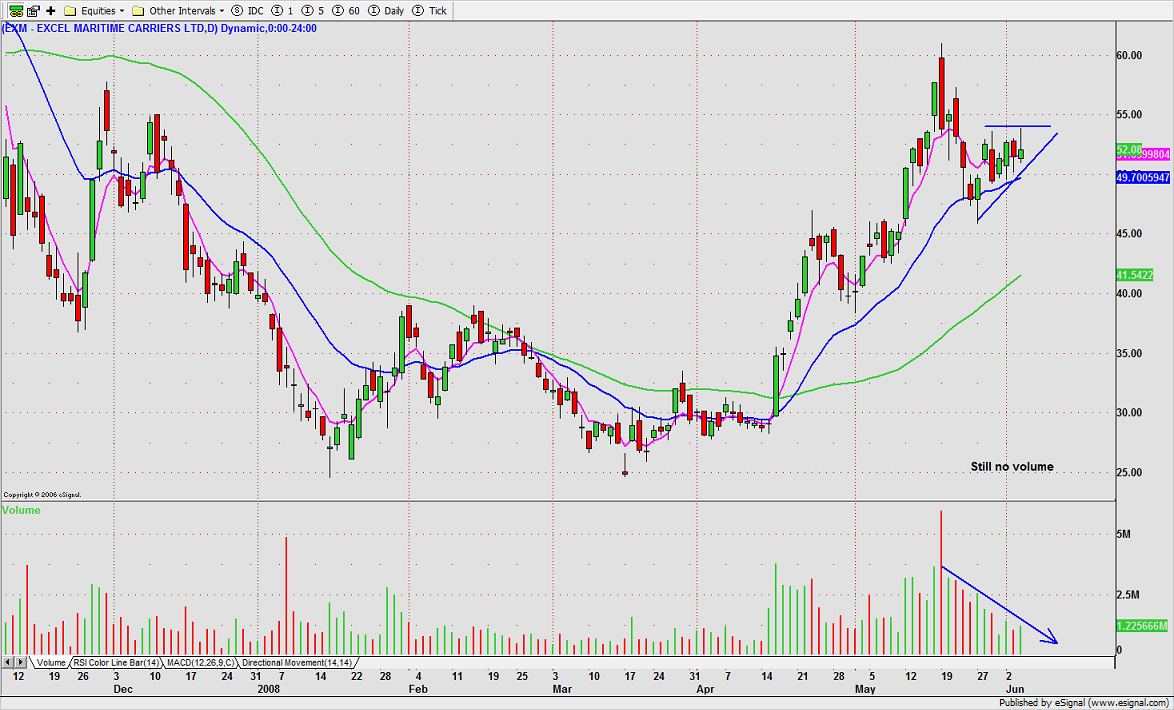The width and height of the screenshot is (1174, 710).
Task: Switch to 60-minute interval
Action: tap(344, 10)
